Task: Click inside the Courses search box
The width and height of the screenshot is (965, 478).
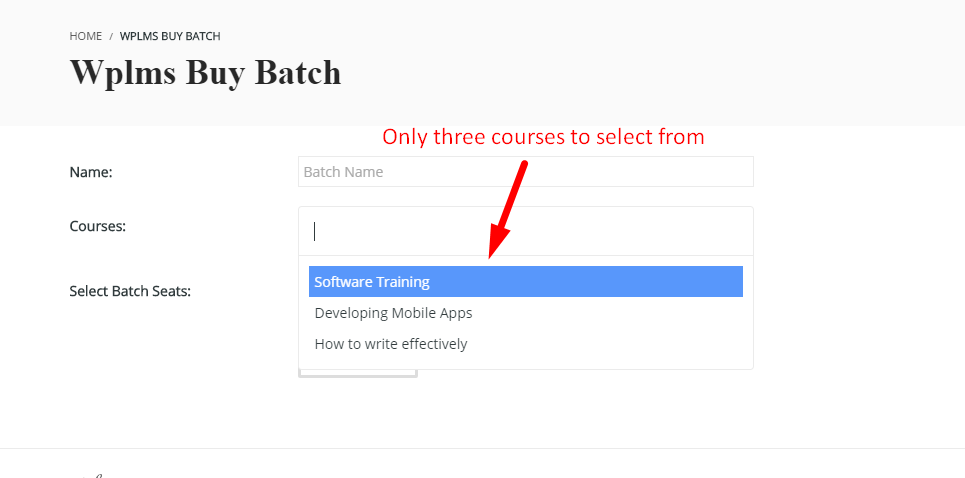Action: [x=526, y=231]
